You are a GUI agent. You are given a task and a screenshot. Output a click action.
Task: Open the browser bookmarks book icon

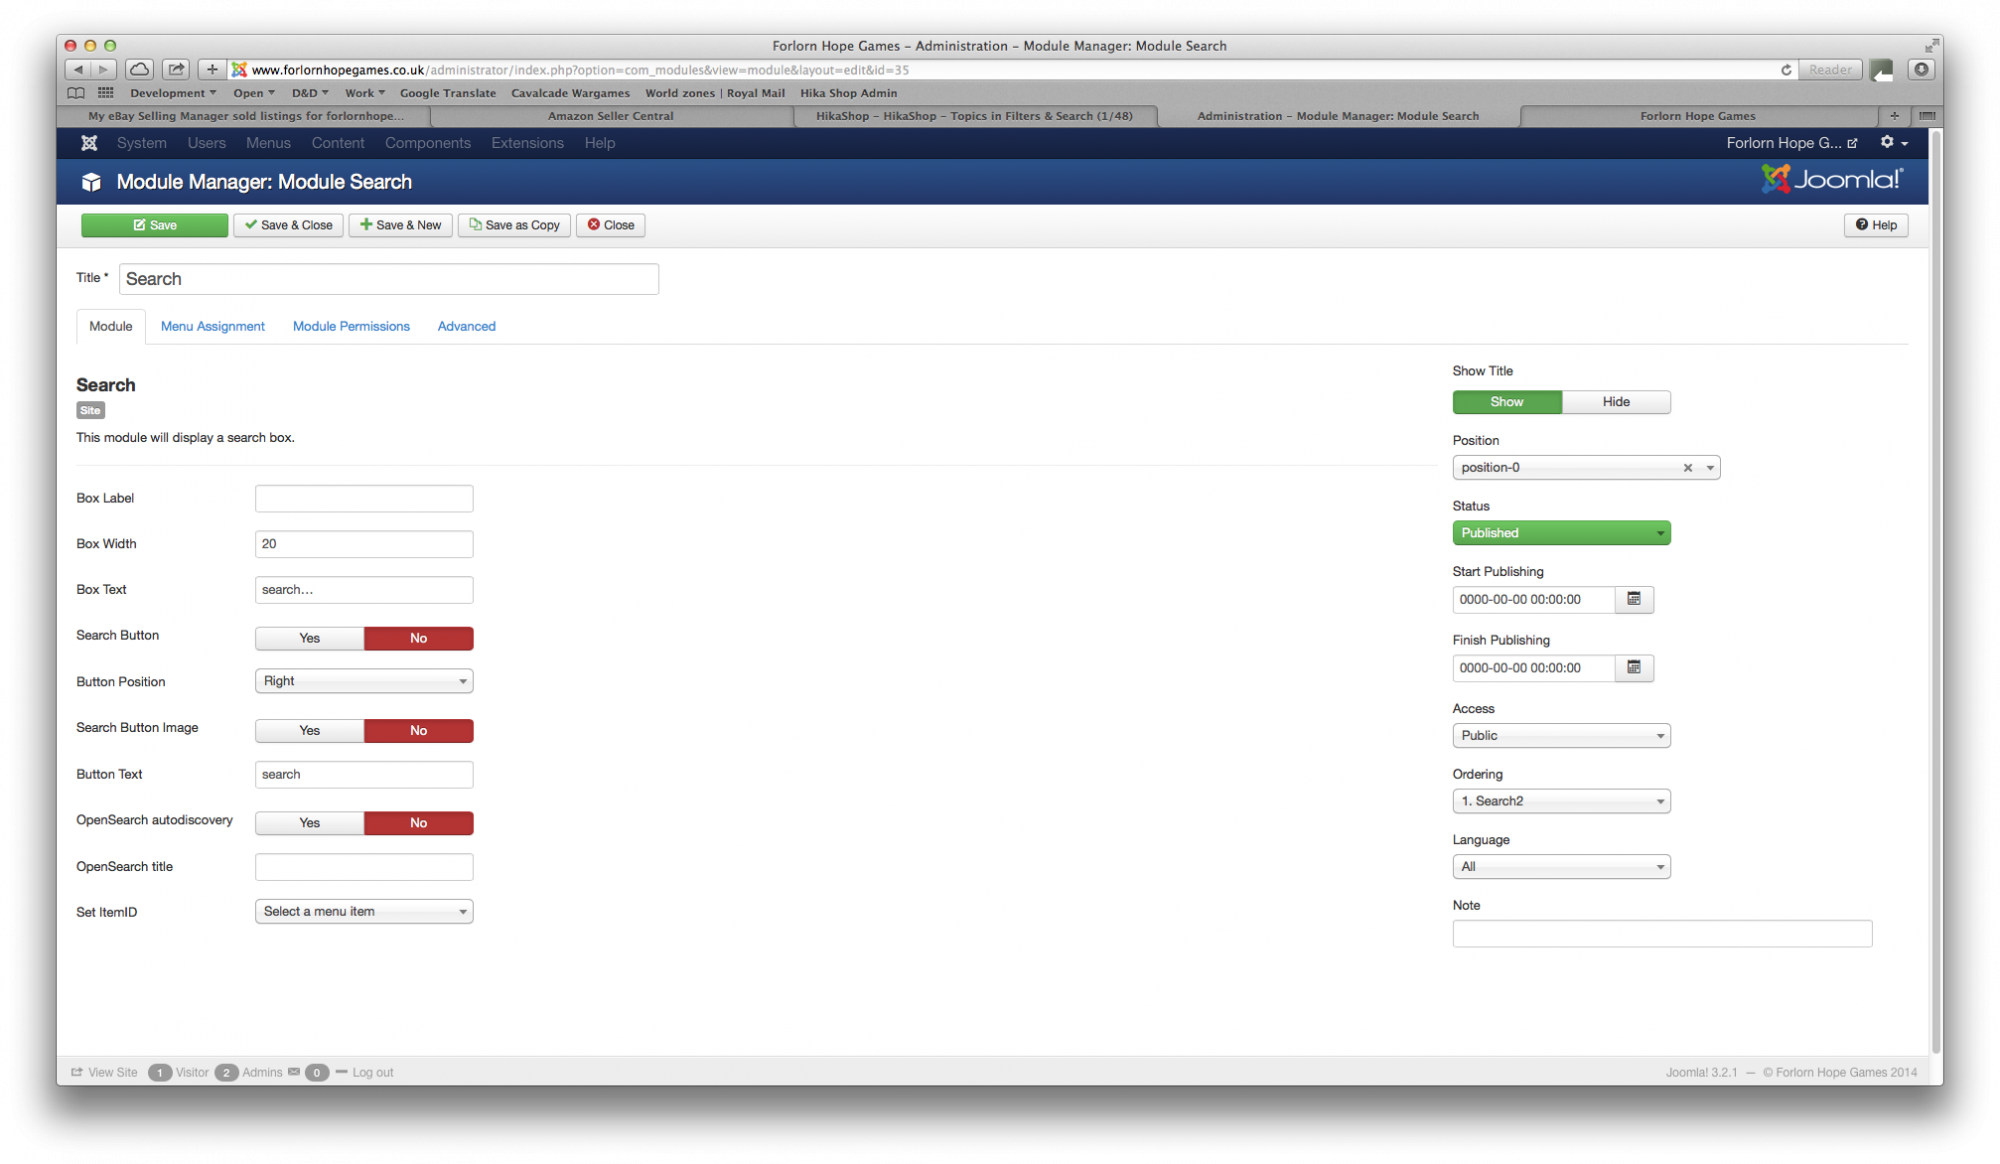click(x=76, y=93)
